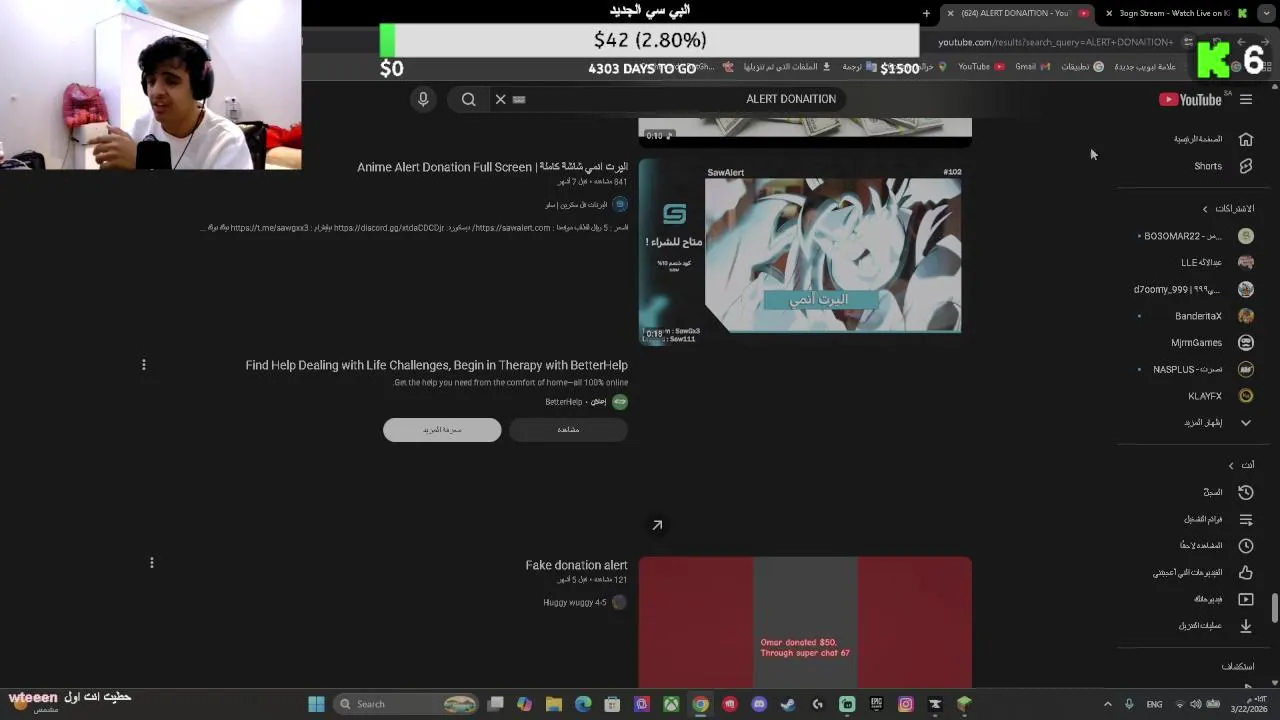
Task: Show hidden system tray icons
Action: (1107, 704)
